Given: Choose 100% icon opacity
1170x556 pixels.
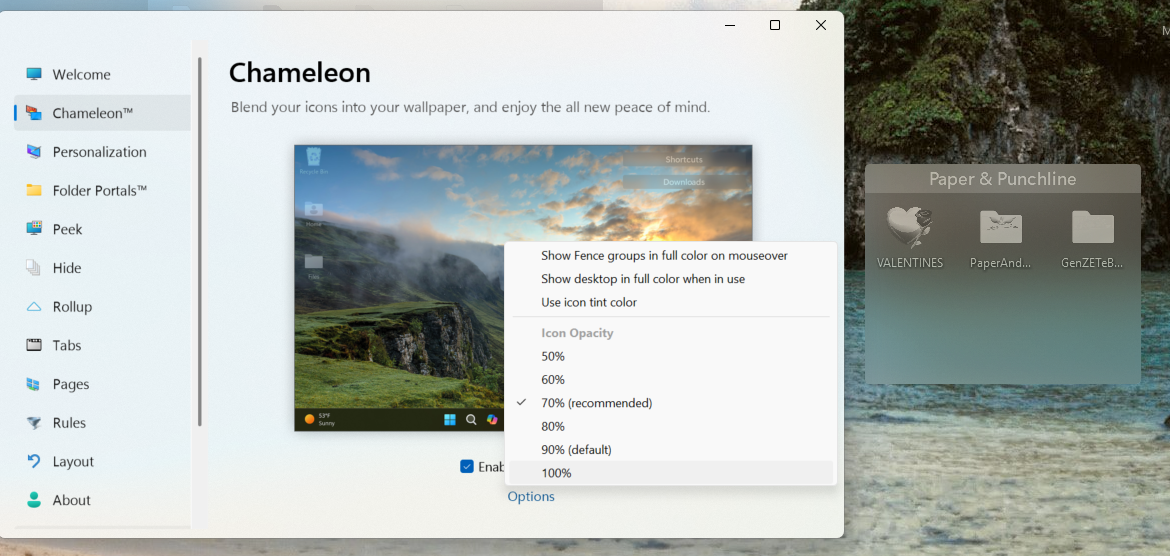Looking at the screenshot, I should (556, 473).
